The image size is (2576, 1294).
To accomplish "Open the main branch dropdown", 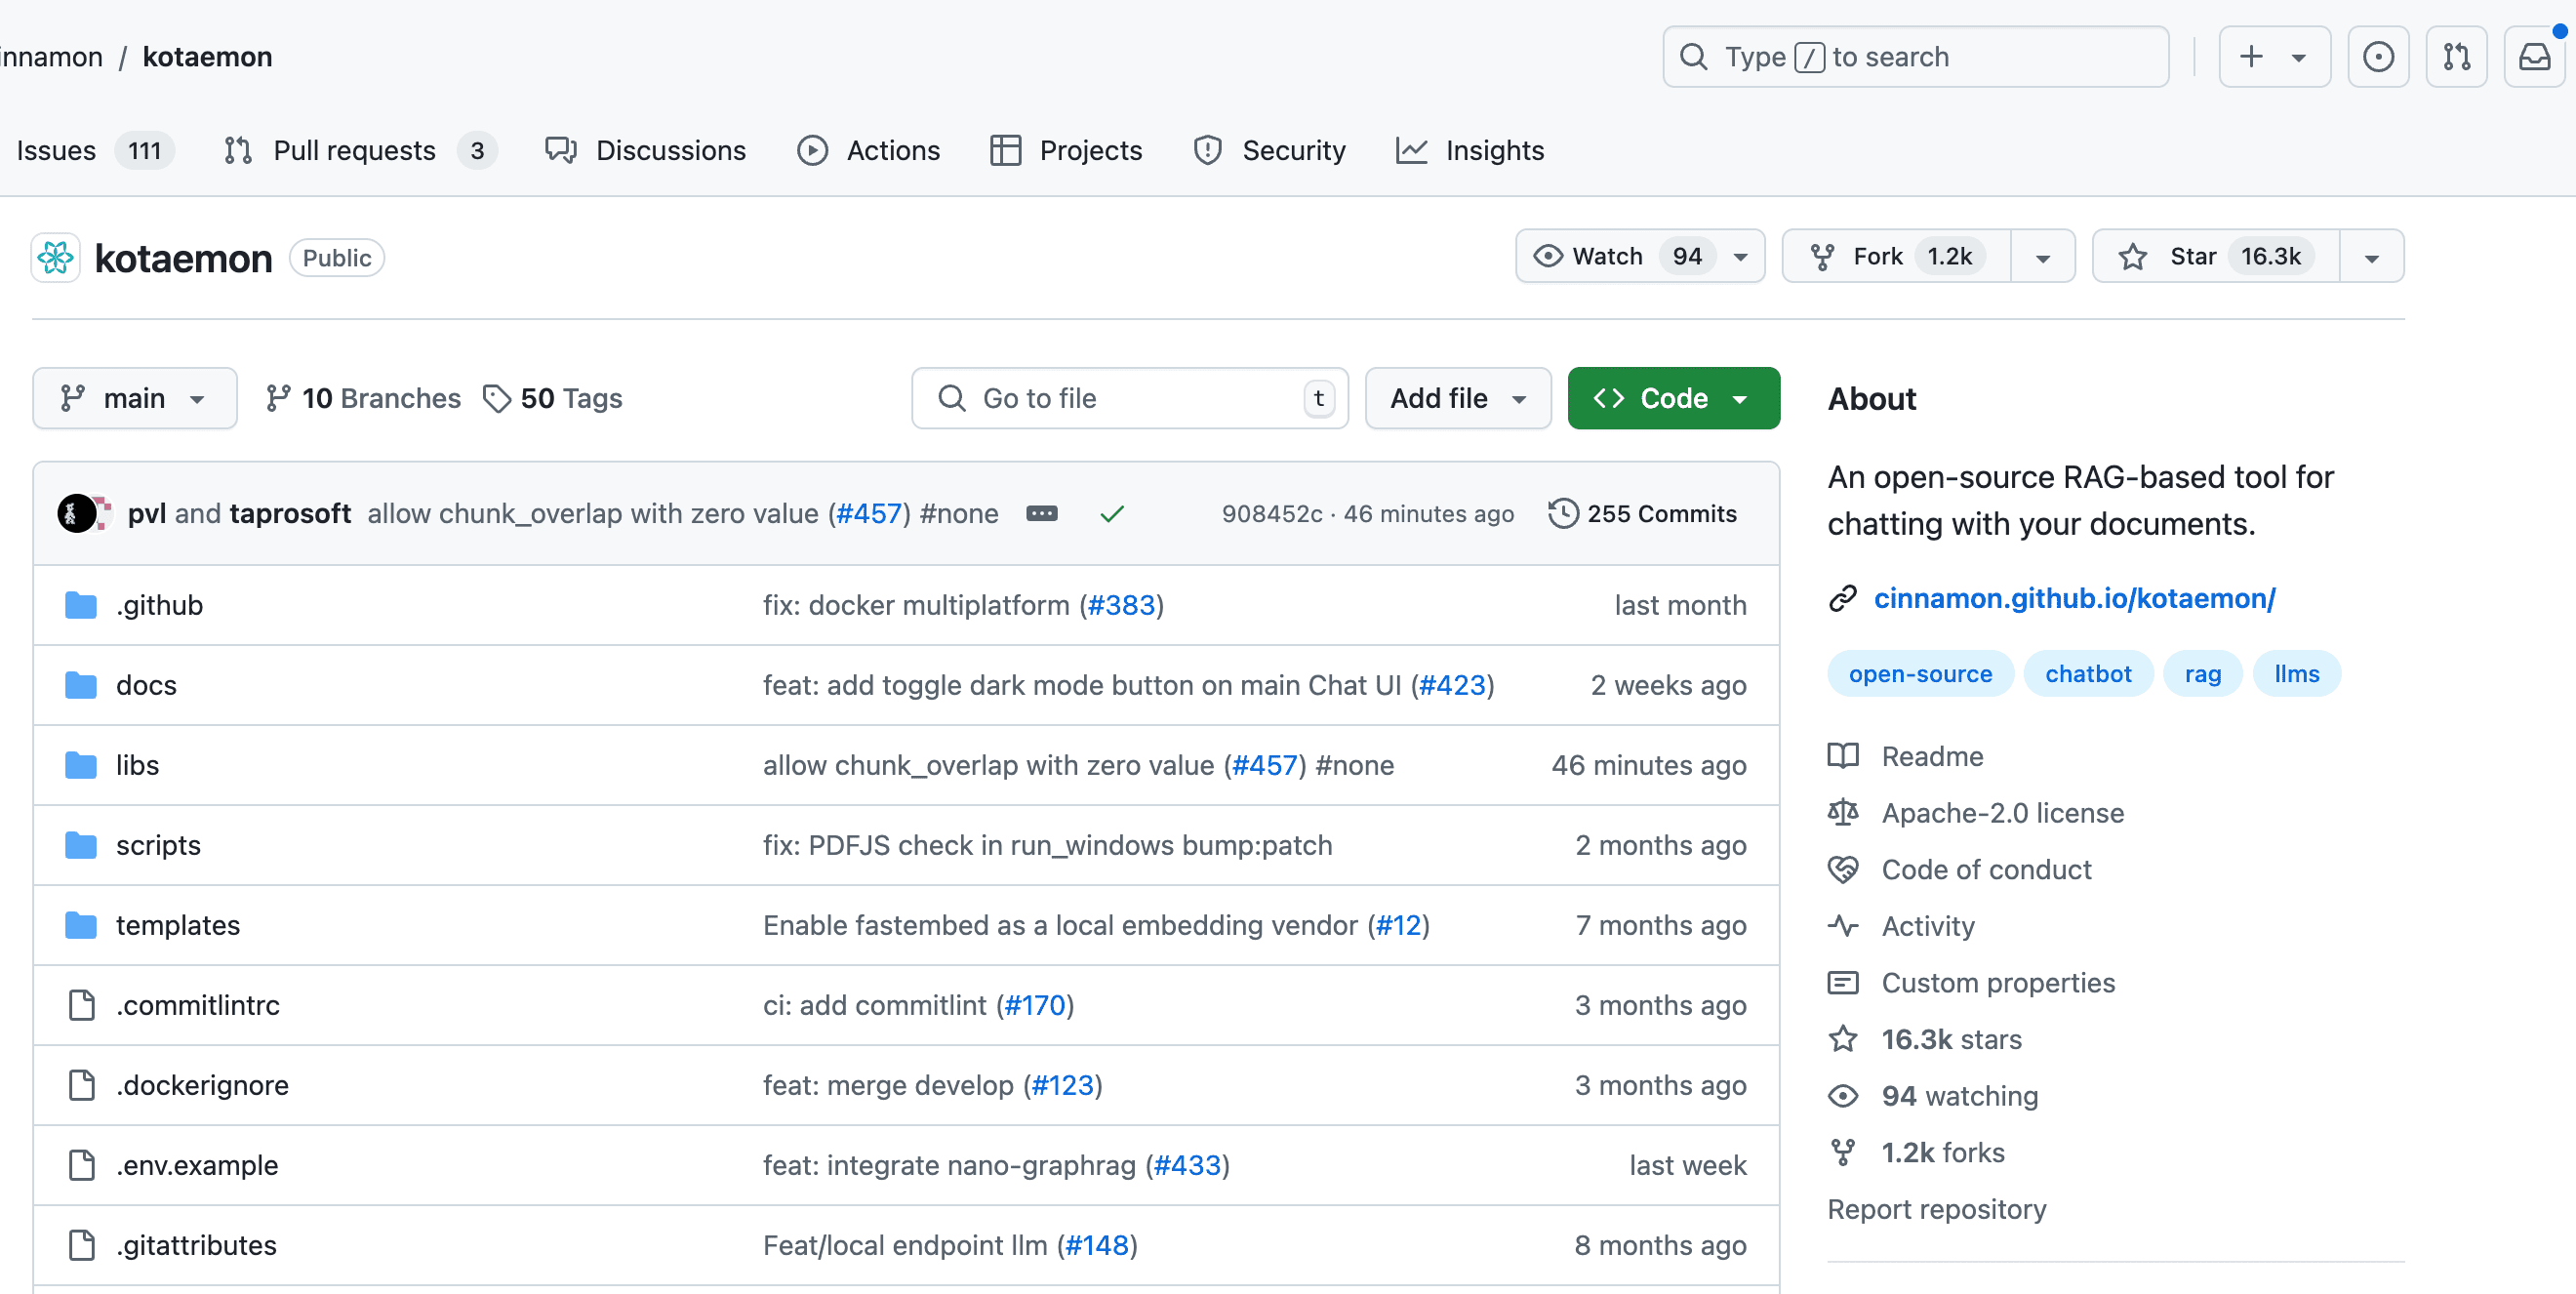I will click(134, 398).
